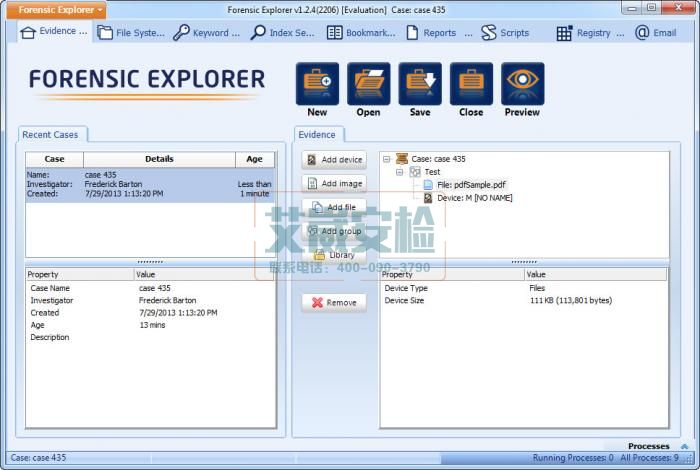The width and height of the screenshot is (700, 470).
Task: Switch to the File System module tab
Action: (x=131, y=33)
